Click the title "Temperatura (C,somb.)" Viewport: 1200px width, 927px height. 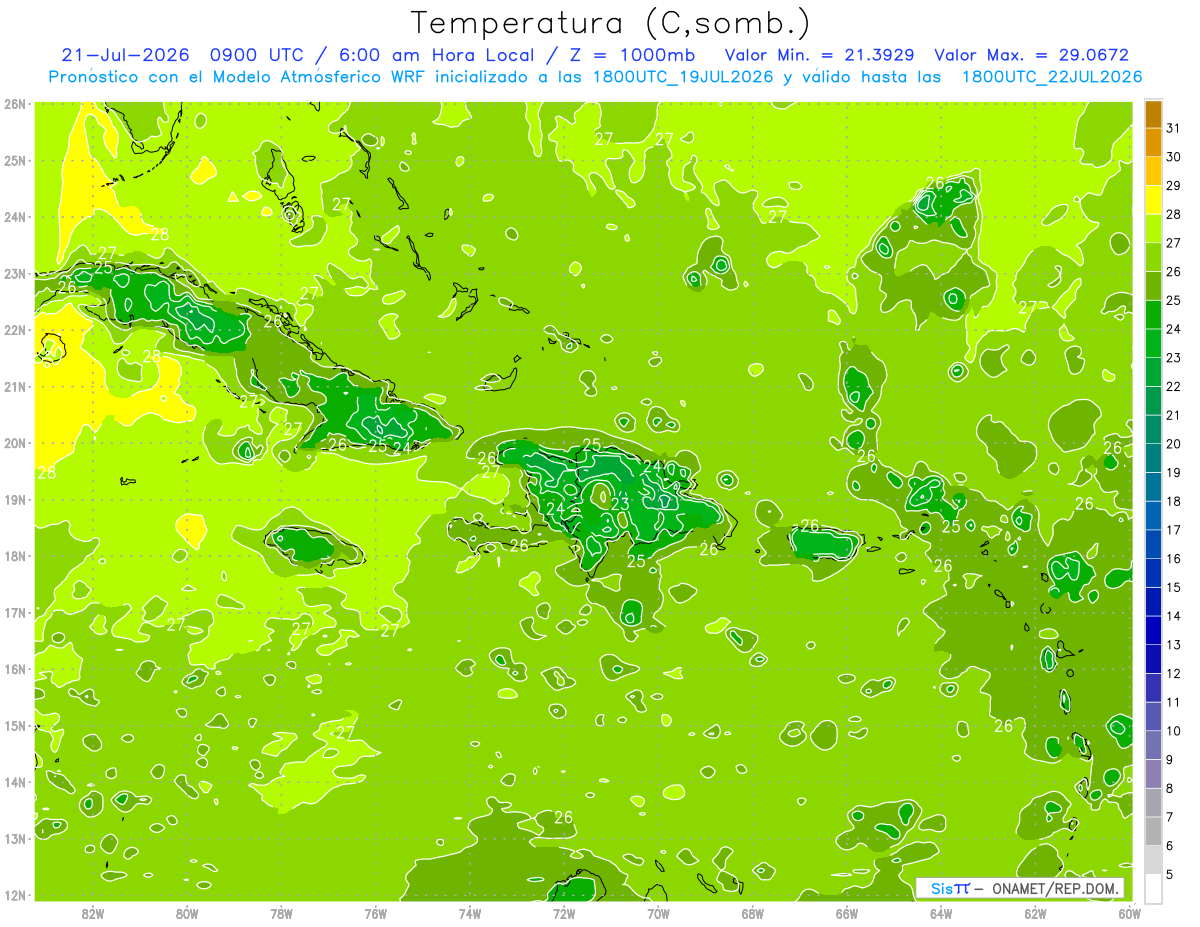tap(611, 23)
